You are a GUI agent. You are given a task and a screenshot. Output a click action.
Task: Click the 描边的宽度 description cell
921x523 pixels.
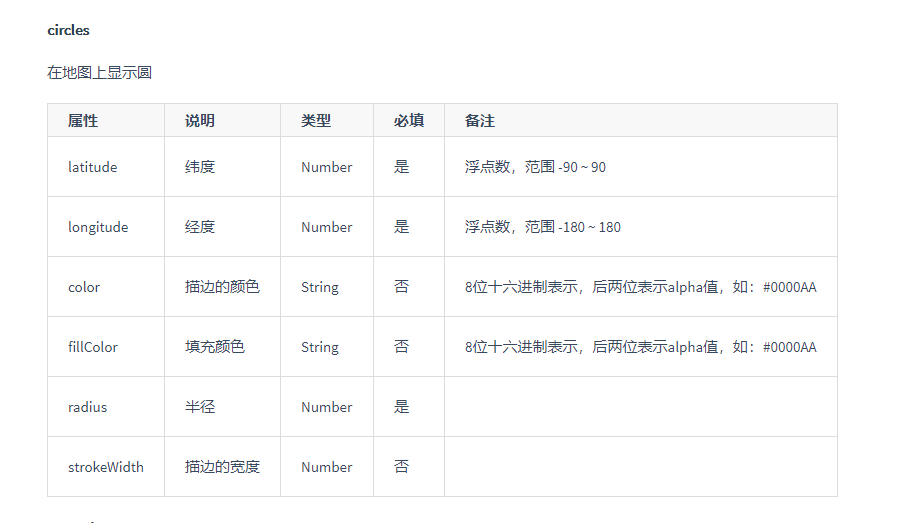click(x=222, y=467)
